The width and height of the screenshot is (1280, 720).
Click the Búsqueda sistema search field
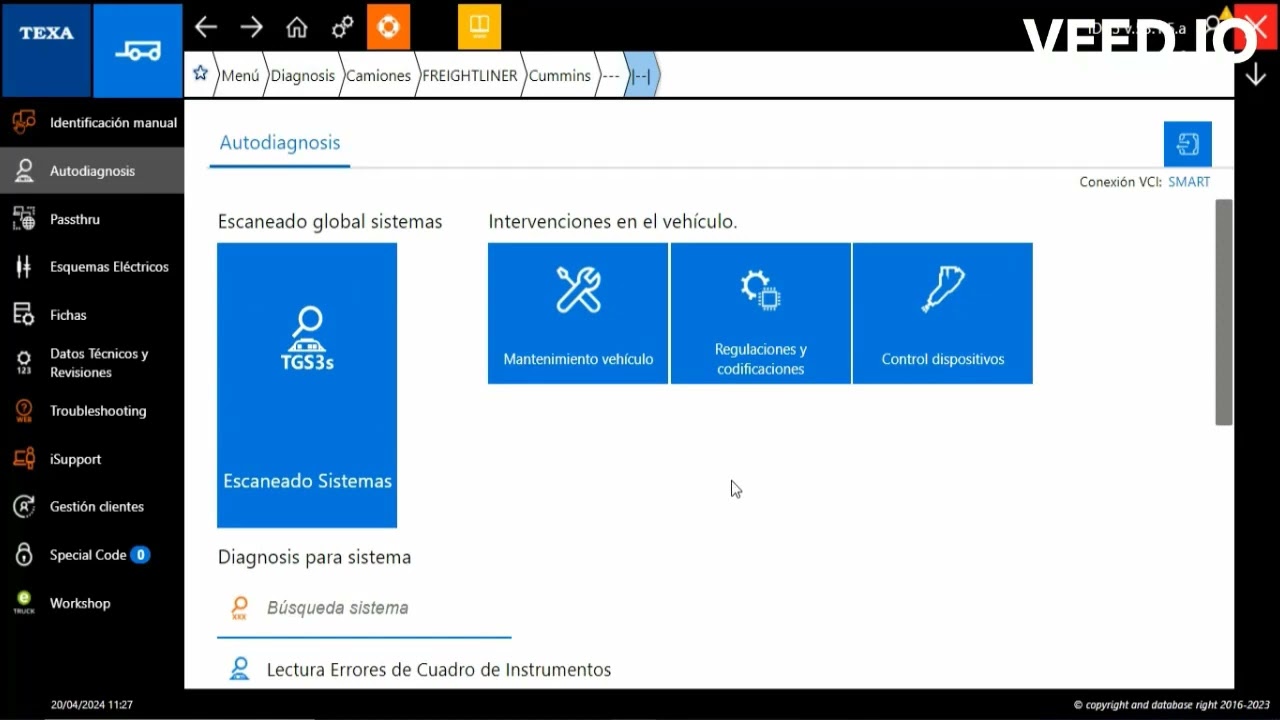[x=364, y=608]
